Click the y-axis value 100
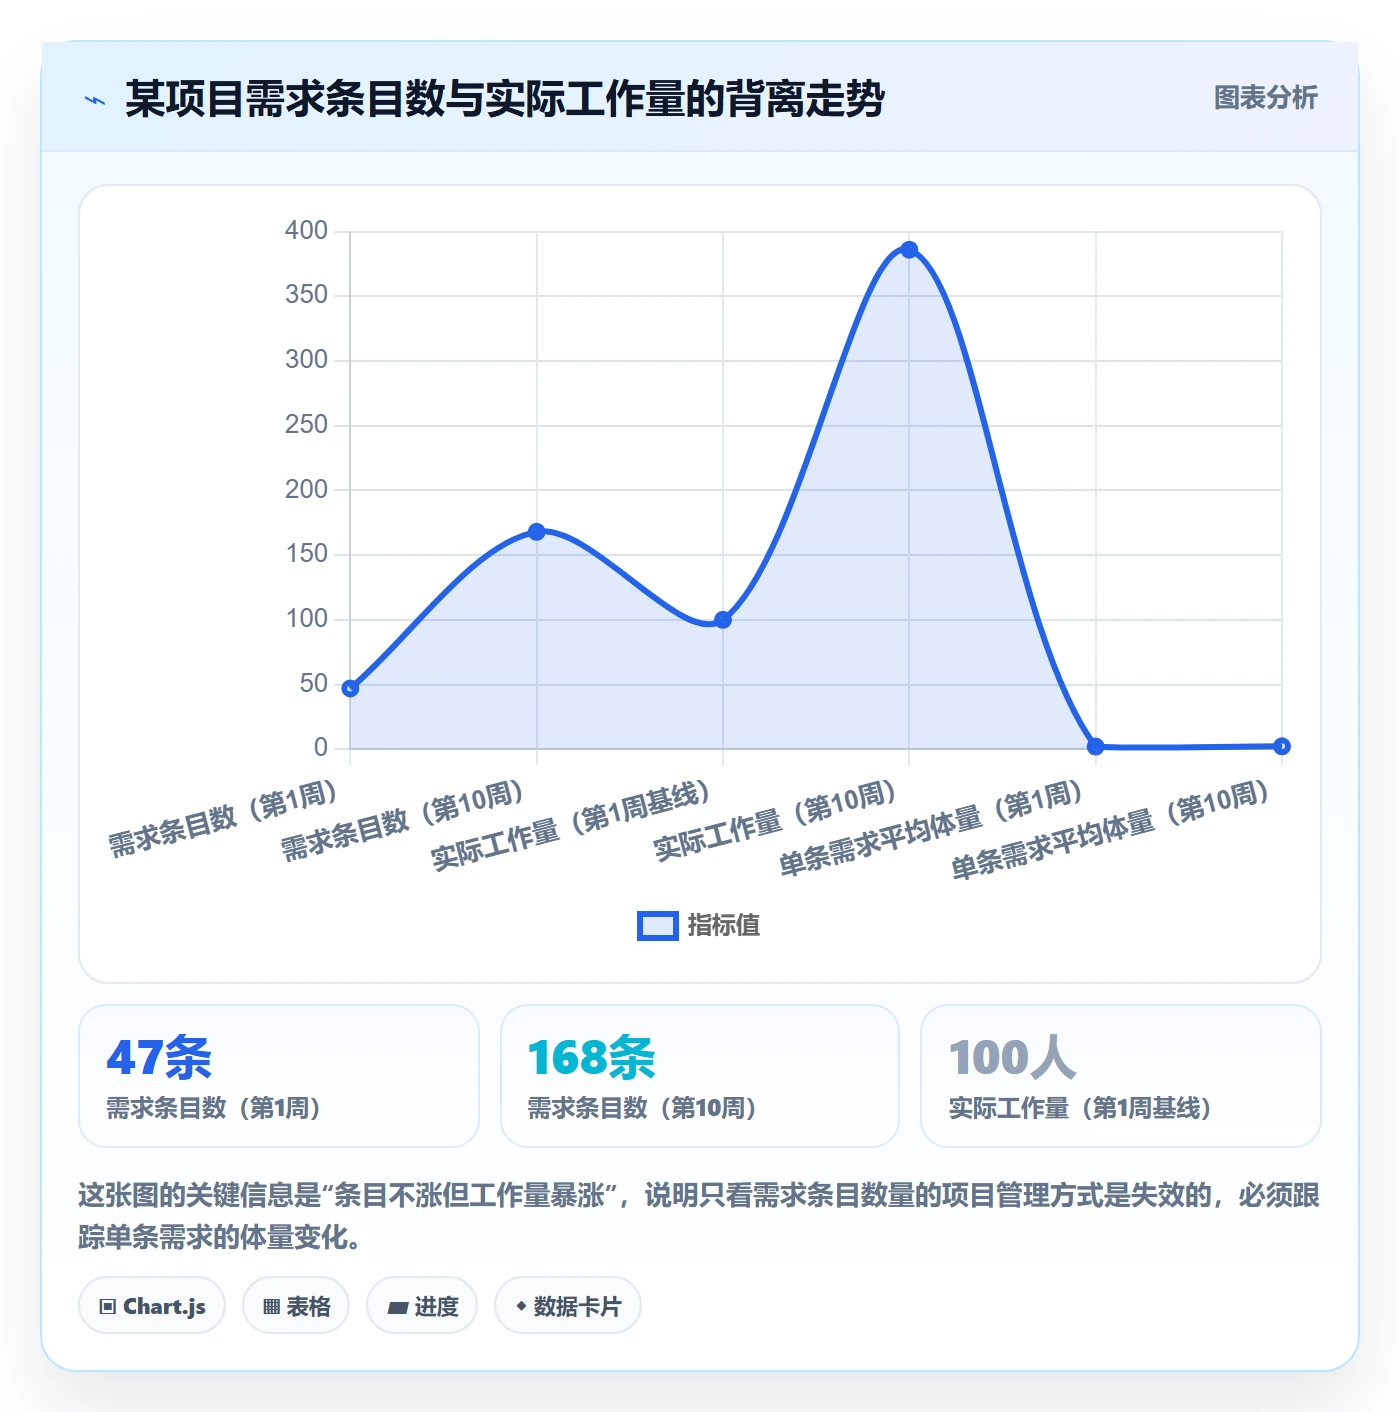The width and height of the screenshot is (1400, 1412). 306,619
